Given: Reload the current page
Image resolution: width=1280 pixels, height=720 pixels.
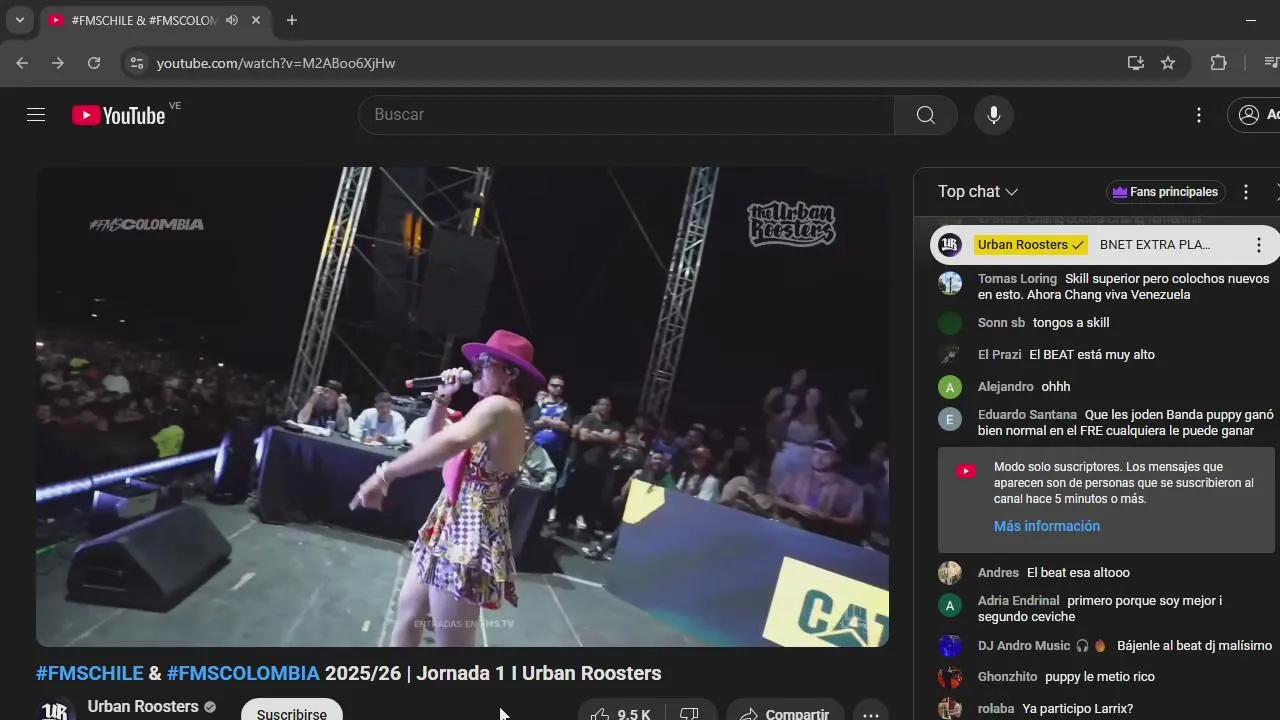Looking at the screenshot, I should (x=94, y=63).
